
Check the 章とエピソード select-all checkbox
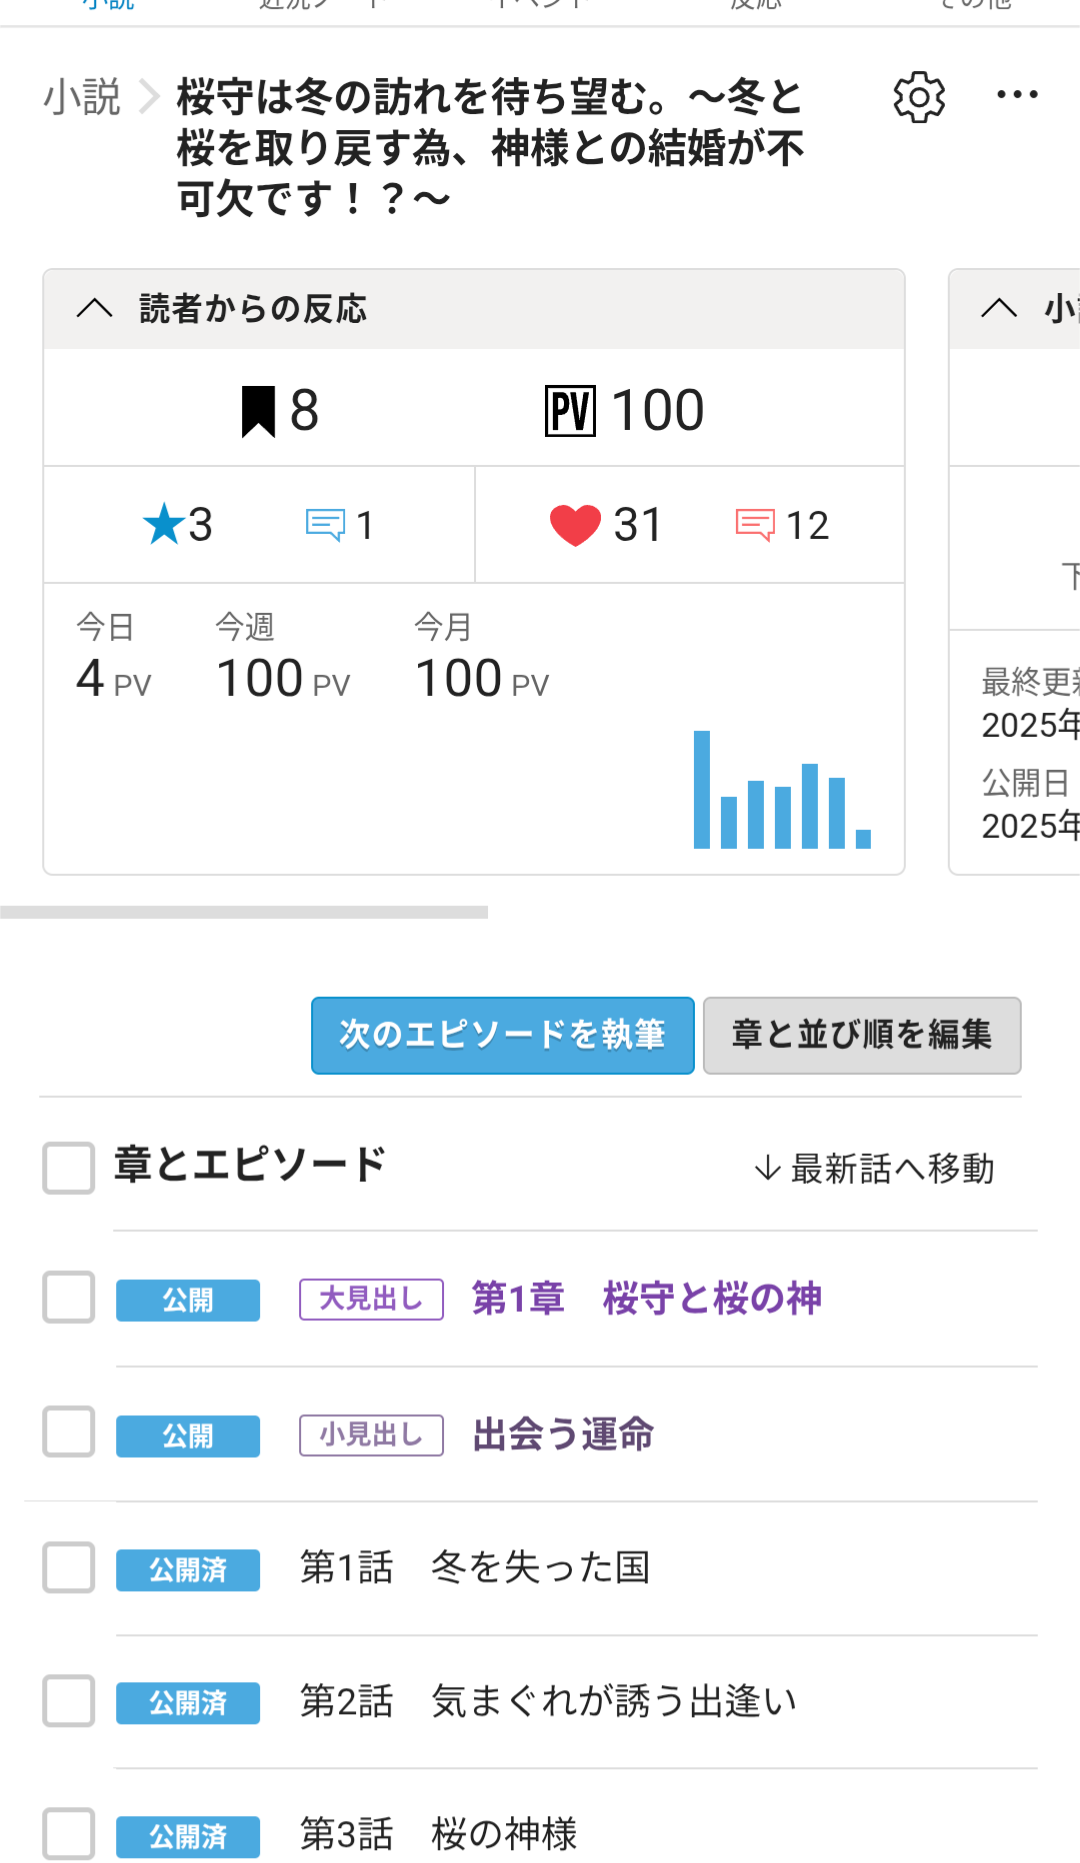tap(69, 1168)
